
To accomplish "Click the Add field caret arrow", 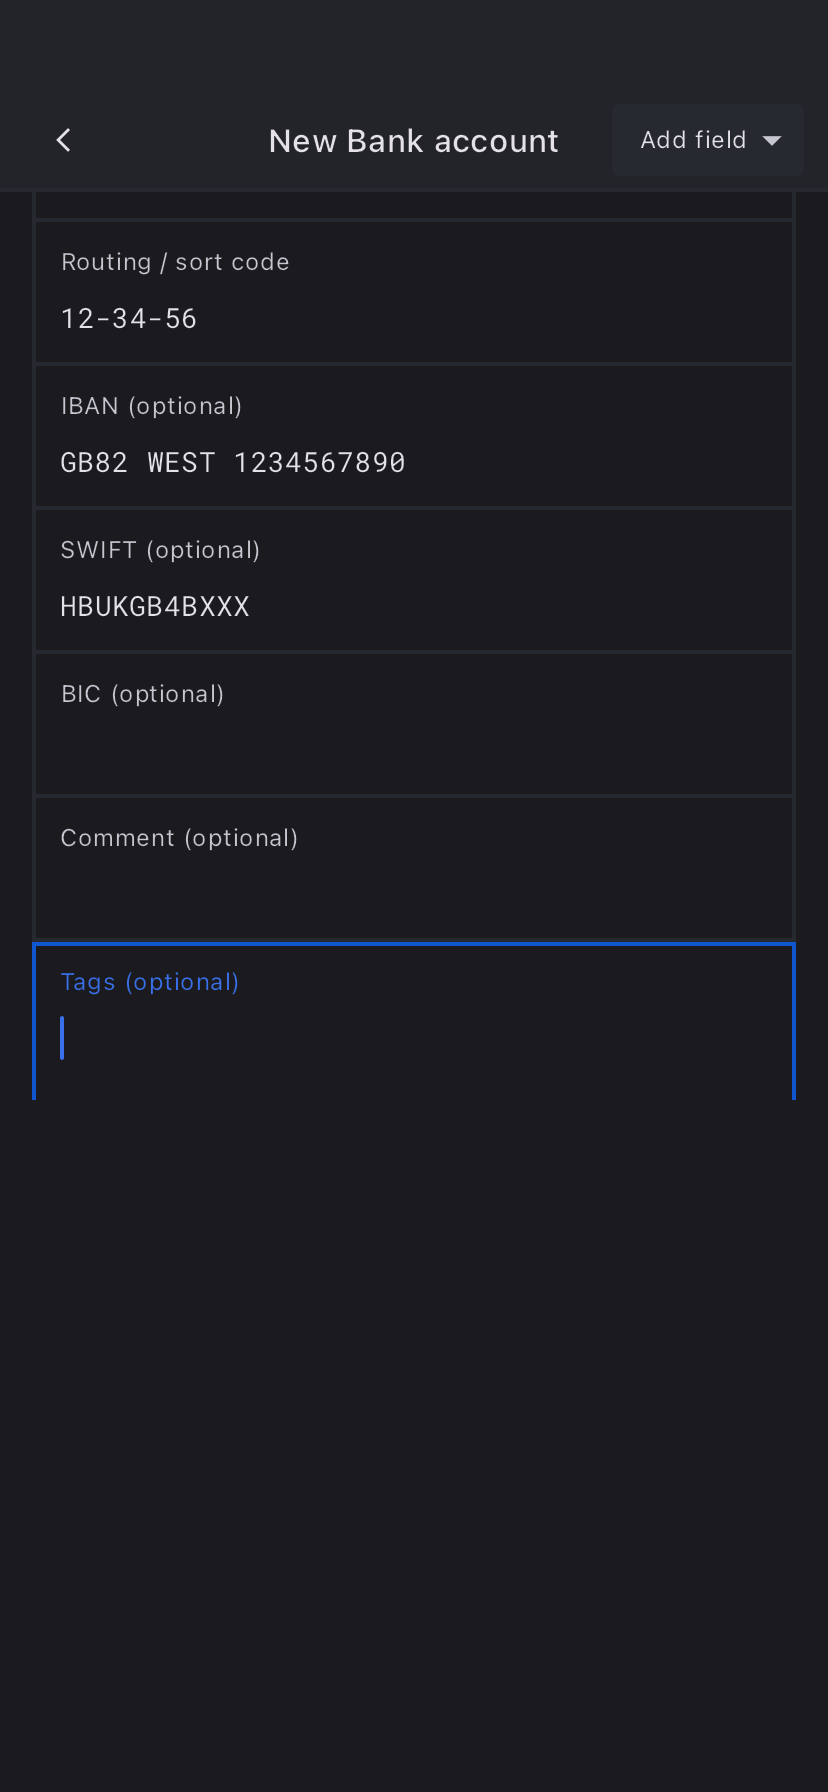I will (772, 141).
